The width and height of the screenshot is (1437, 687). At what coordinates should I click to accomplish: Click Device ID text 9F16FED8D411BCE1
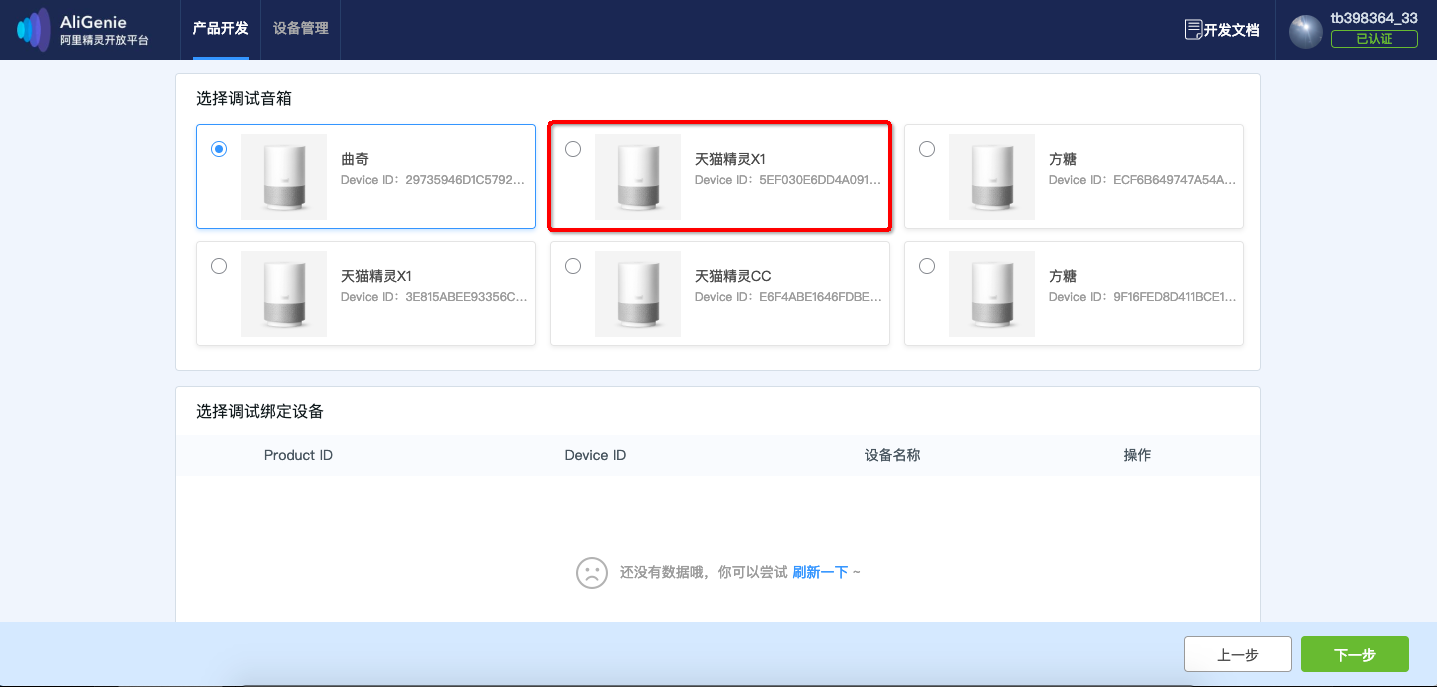tap(1142, 297)
